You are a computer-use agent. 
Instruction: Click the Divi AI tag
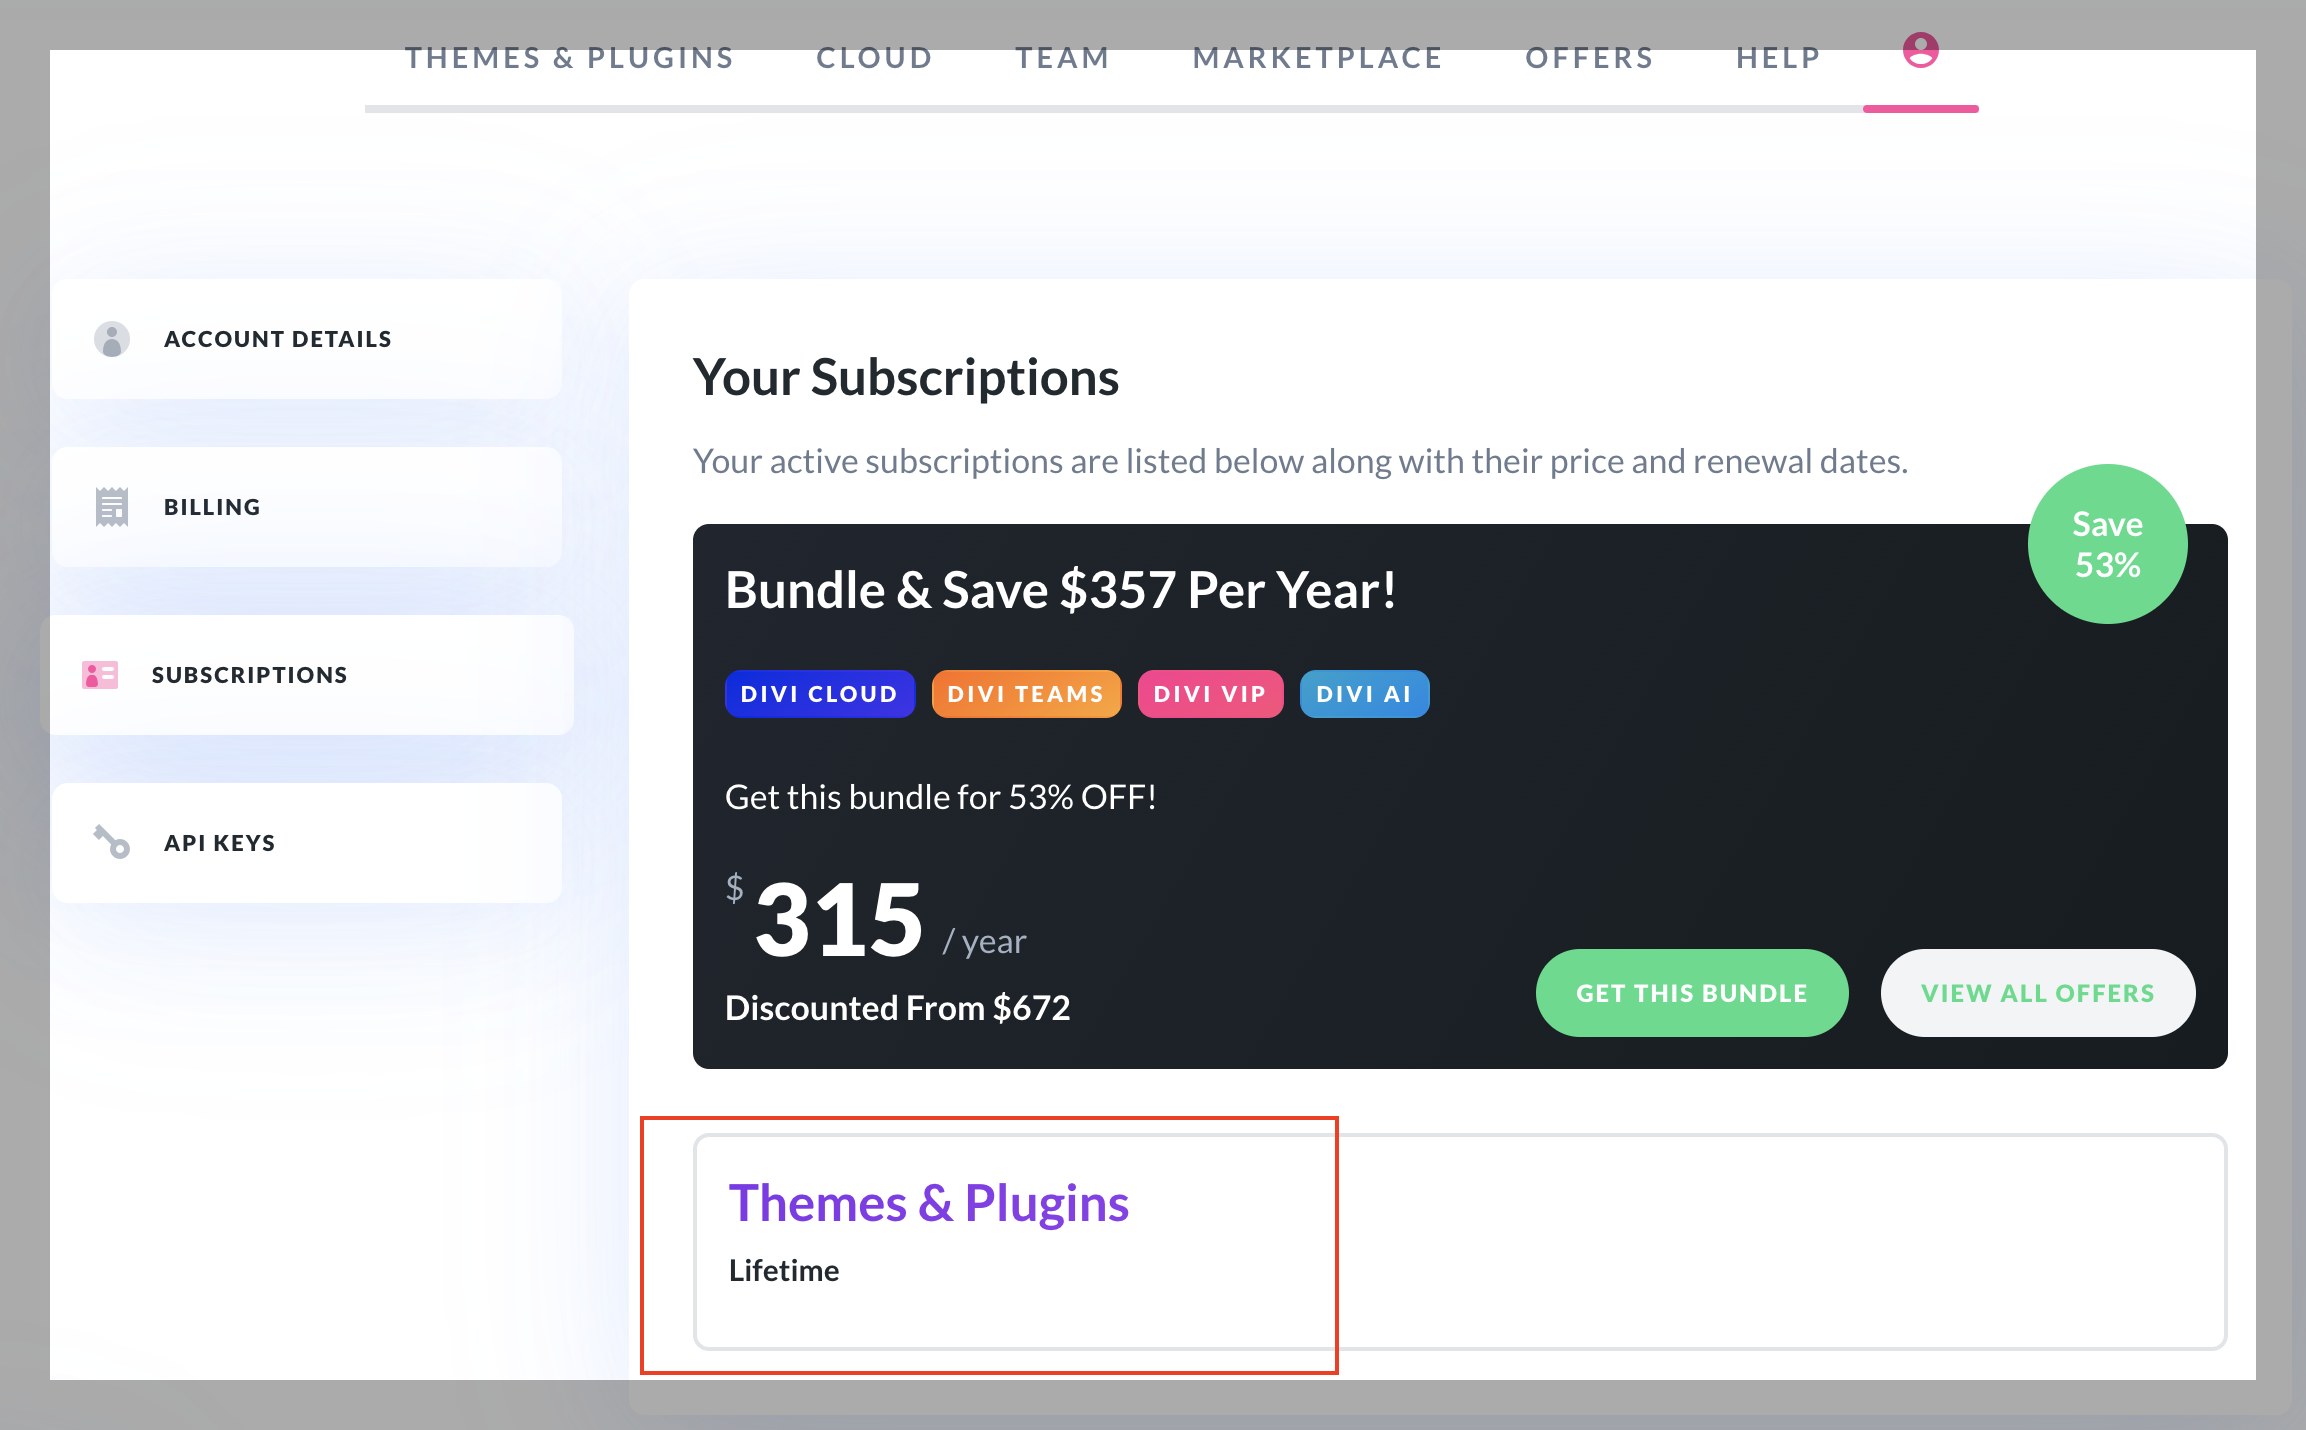coord(1364,694)
